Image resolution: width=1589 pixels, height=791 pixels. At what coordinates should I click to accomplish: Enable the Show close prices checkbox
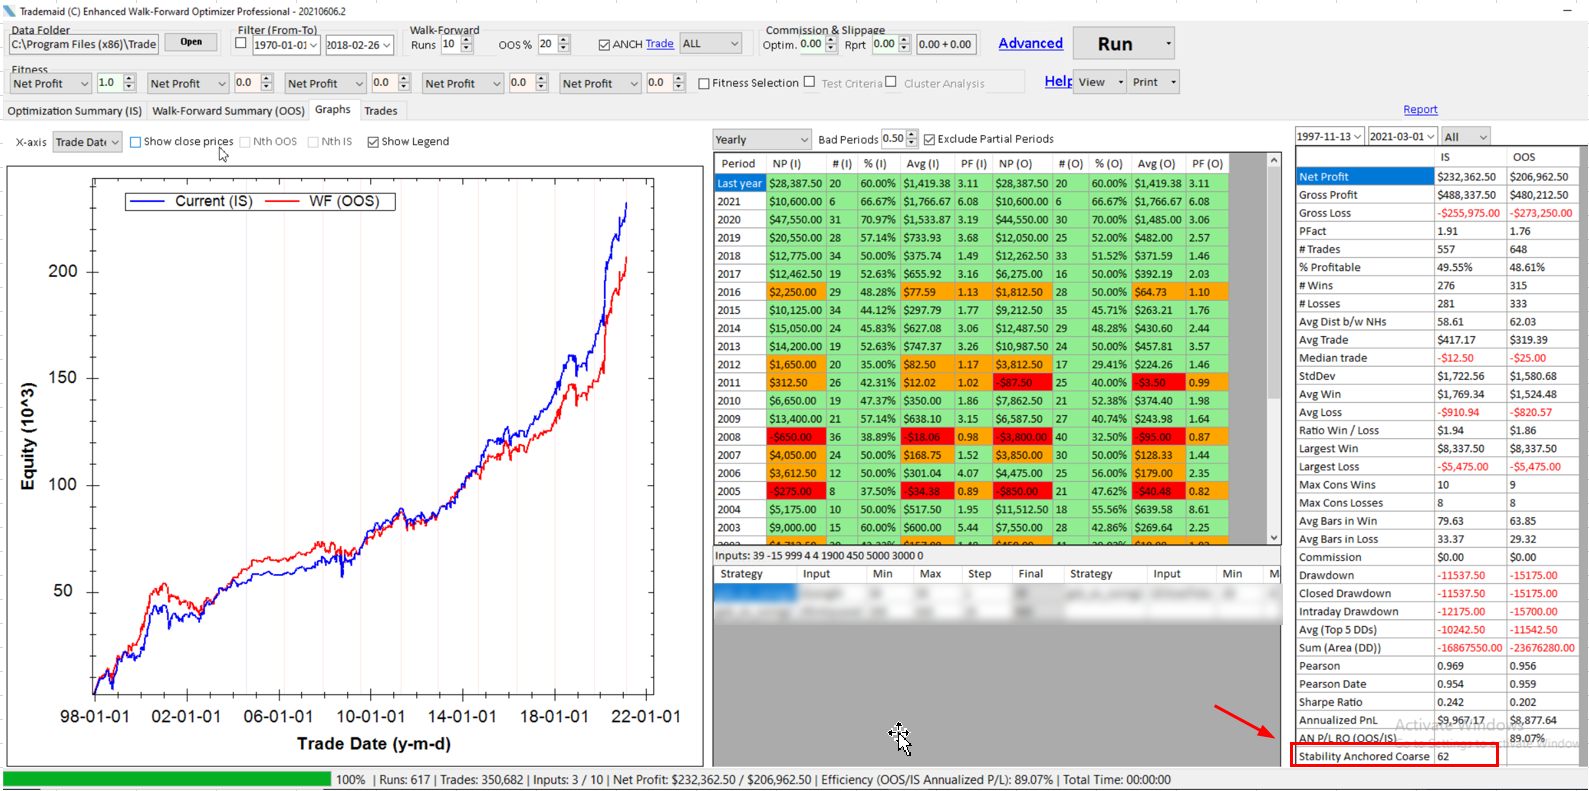click(136, 142)
